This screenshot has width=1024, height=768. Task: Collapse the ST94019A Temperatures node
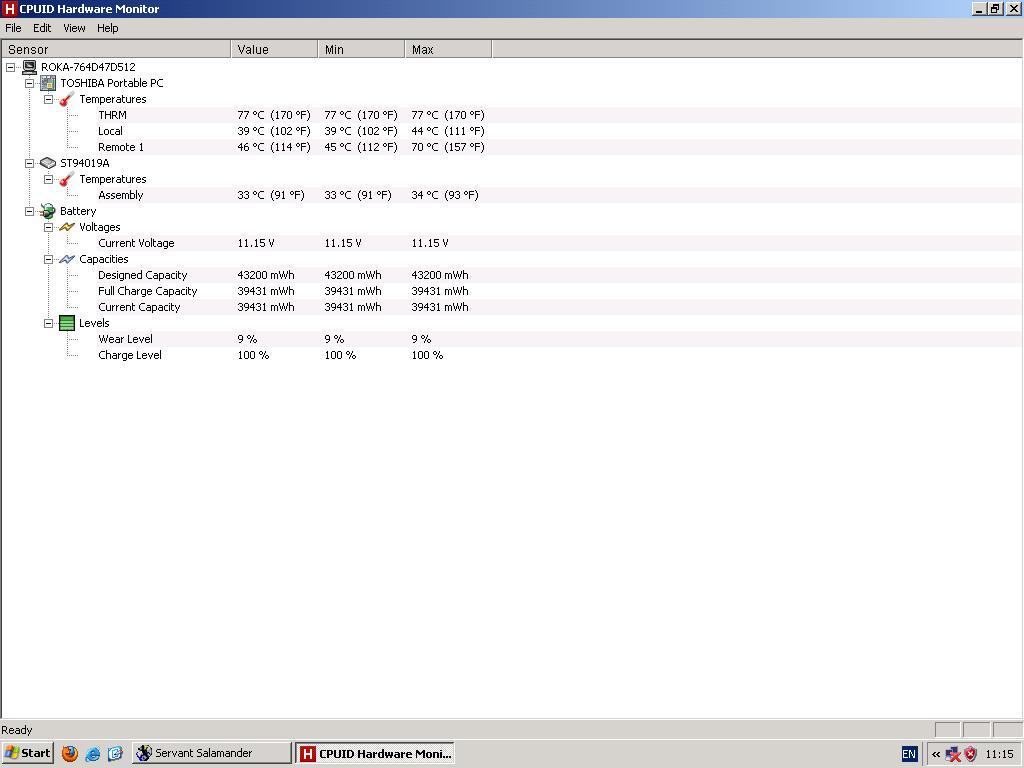(48, 179)
